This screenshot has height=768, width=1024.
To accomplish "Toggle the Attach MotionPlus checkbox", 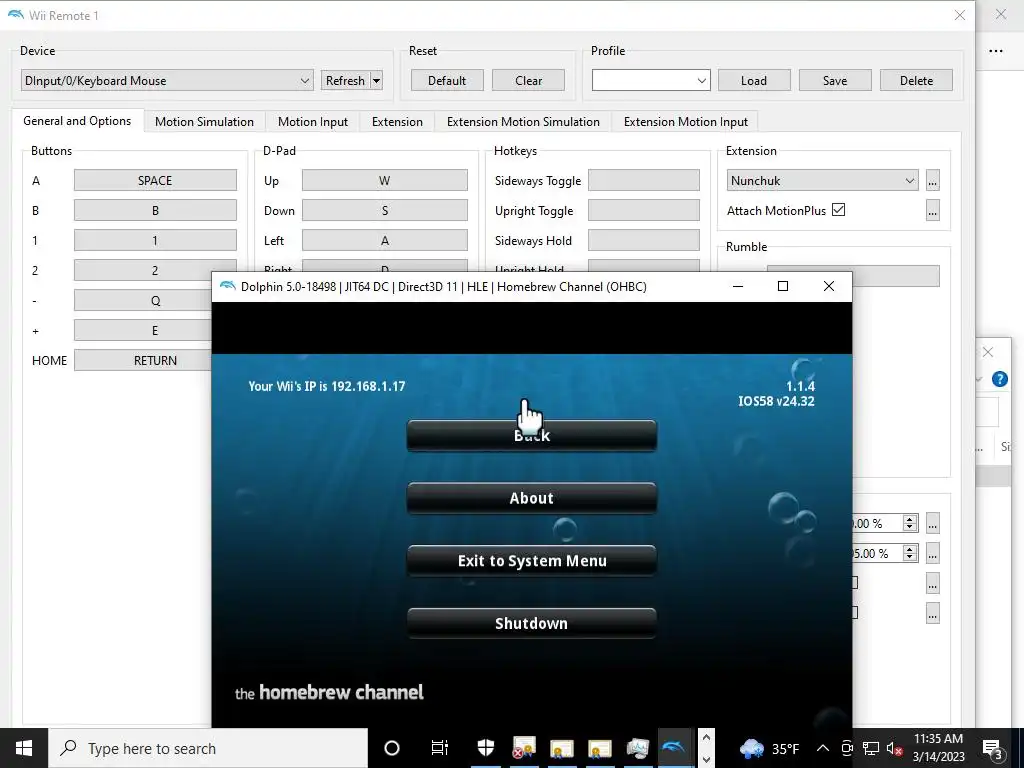I will [839, 210].
